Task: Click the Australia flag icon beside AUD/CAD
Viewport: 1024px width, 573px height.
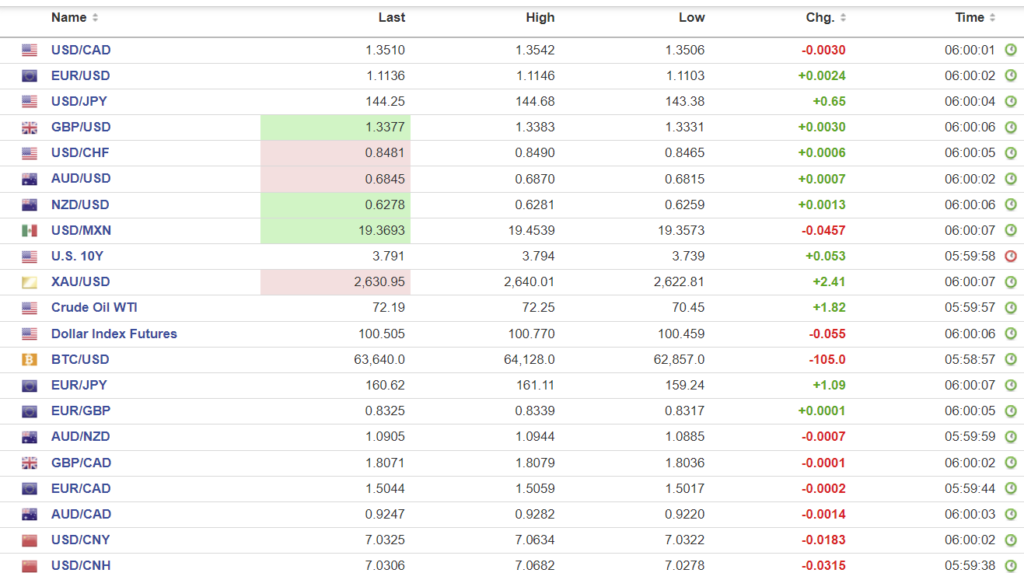Action: 29,515
